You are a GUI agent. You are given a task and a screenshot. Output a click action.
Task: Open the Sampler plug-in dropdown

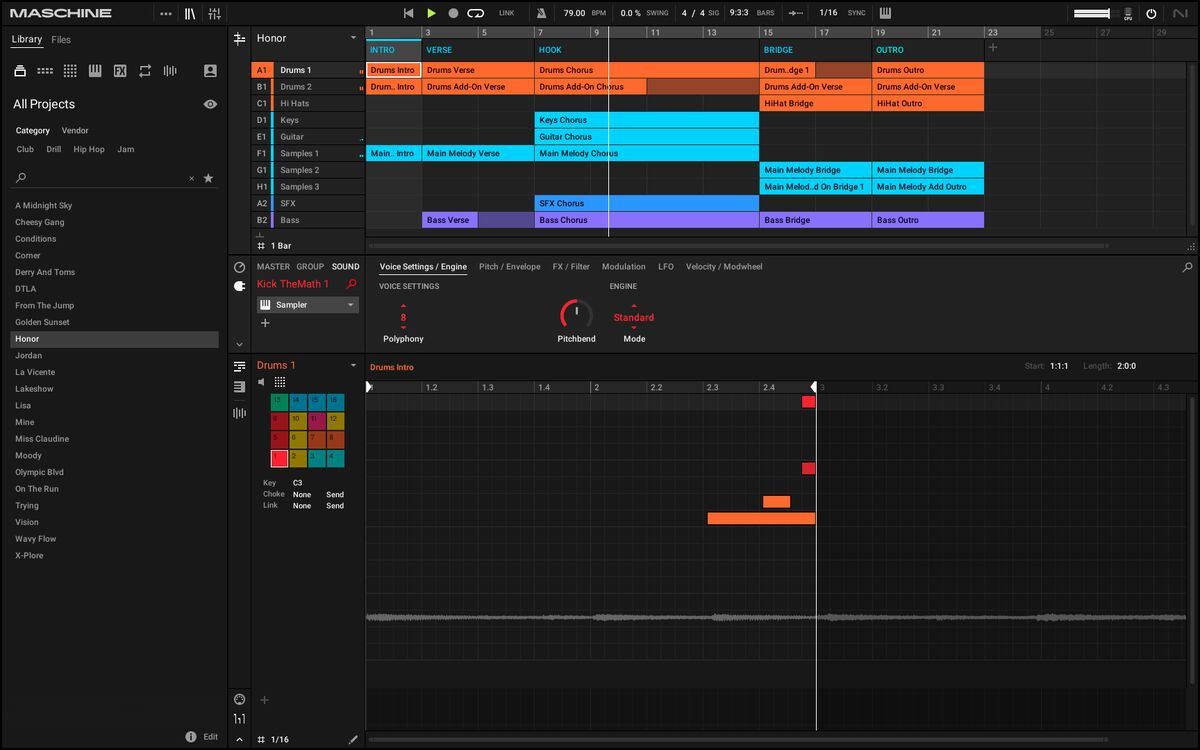351,305
